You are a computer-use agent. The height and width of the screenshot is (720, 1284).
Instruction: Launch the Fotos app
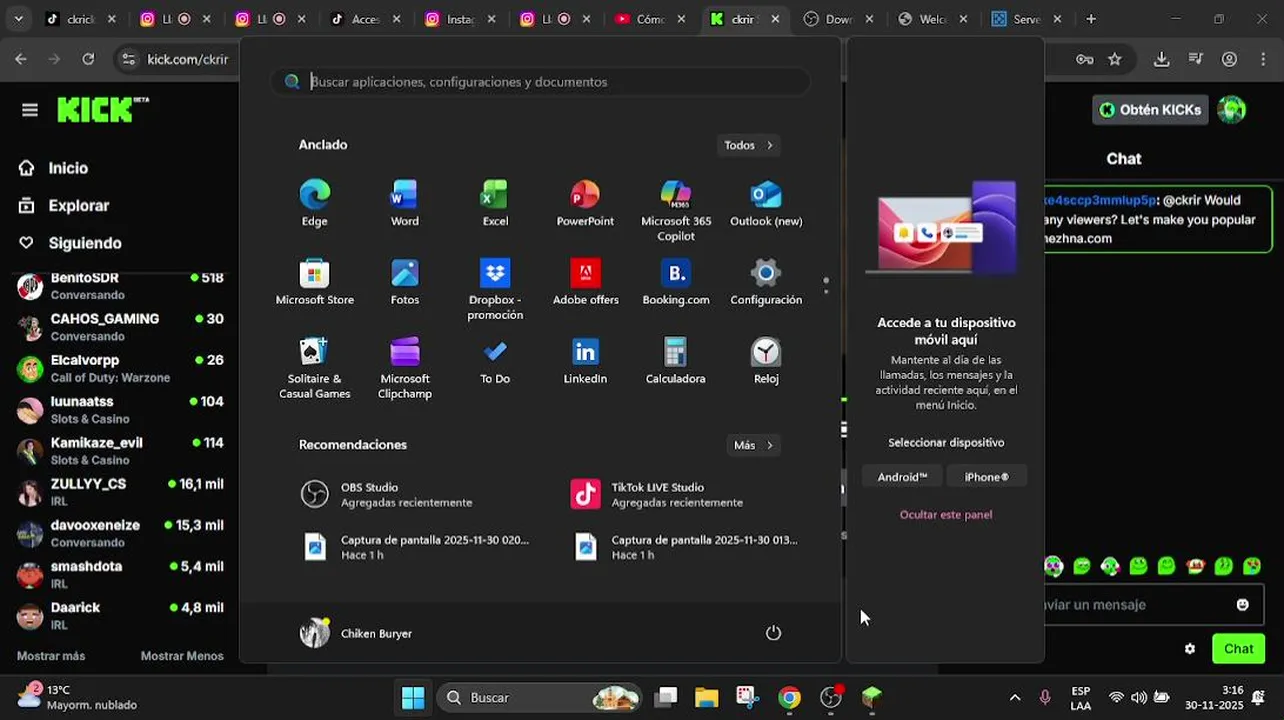click(x=405, y=282)
